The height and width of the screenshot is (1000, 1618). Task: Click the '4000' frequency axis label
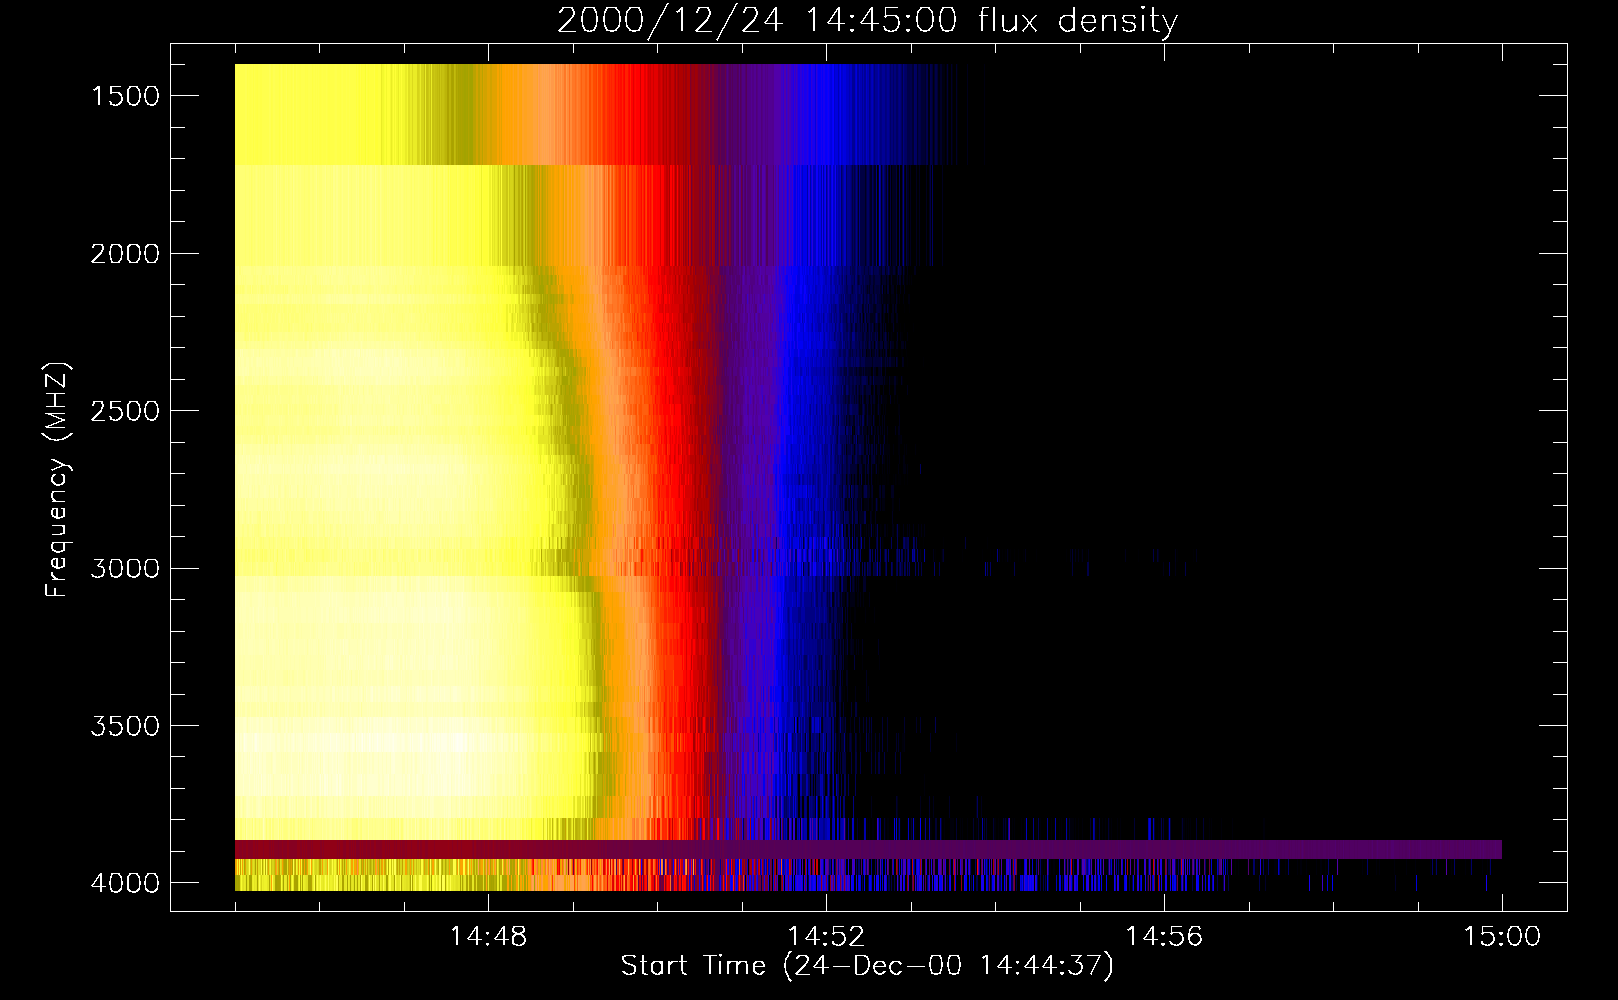(x=125, y=883)
